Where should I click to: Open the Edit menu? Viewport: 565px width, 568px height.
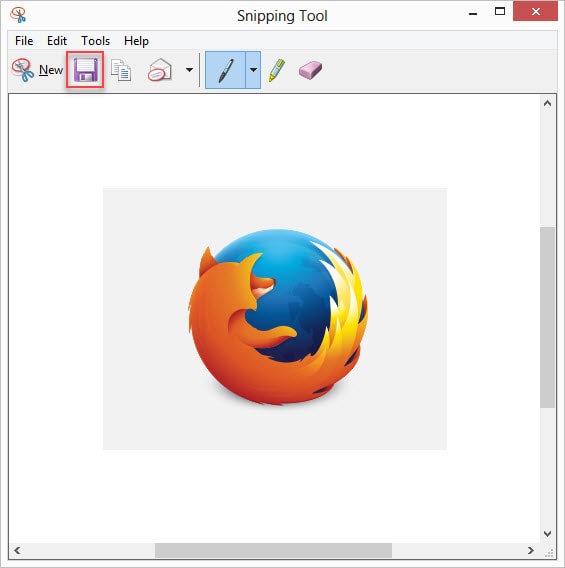click(x=57, y=41)
